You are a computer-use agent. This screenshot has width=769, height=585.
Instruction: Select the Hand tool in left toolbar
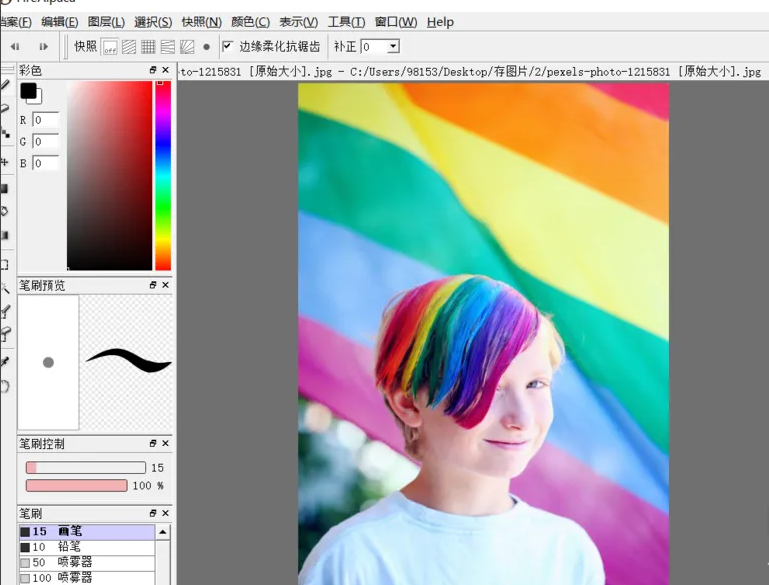click(5, 386)
